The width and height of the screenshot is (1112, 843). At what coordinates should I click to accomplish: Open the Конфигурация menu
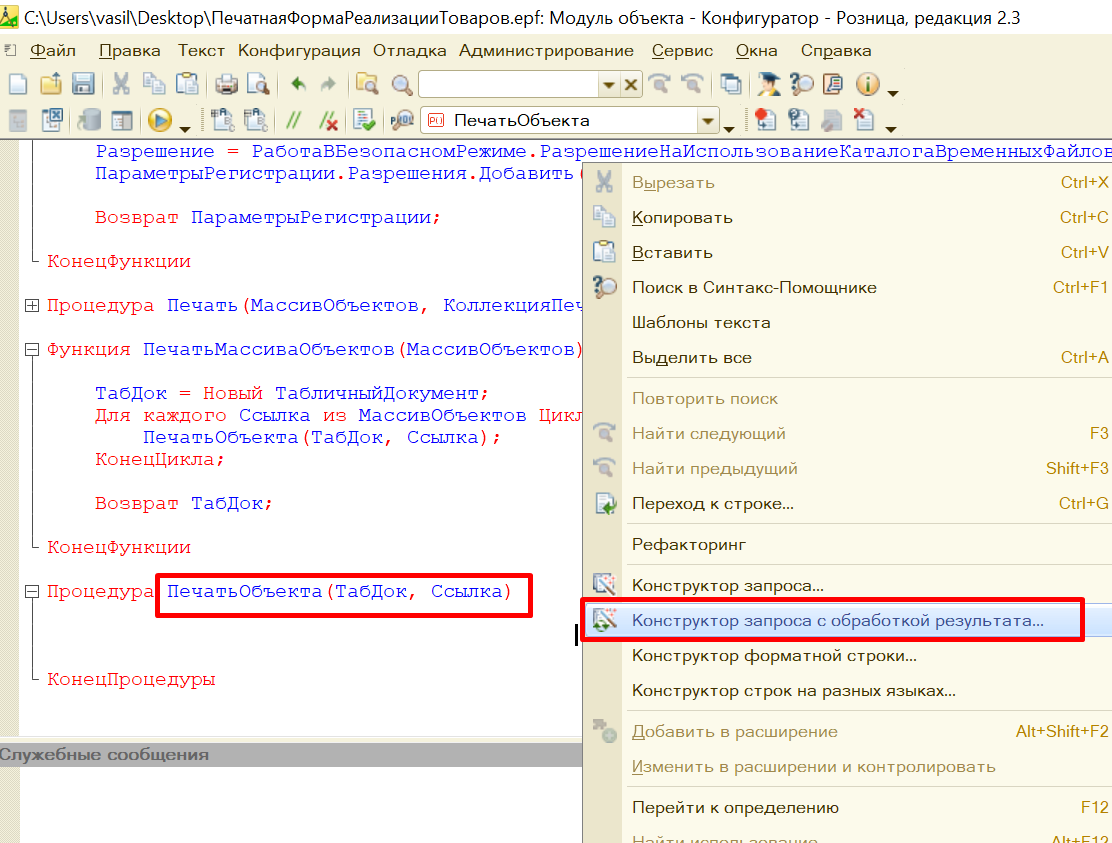pos(299,51)
